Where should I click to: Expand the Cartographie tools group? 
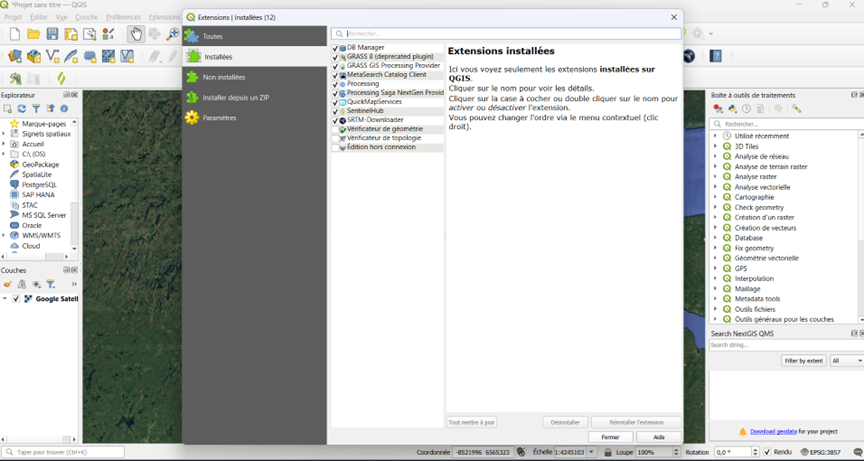[716, 198]
